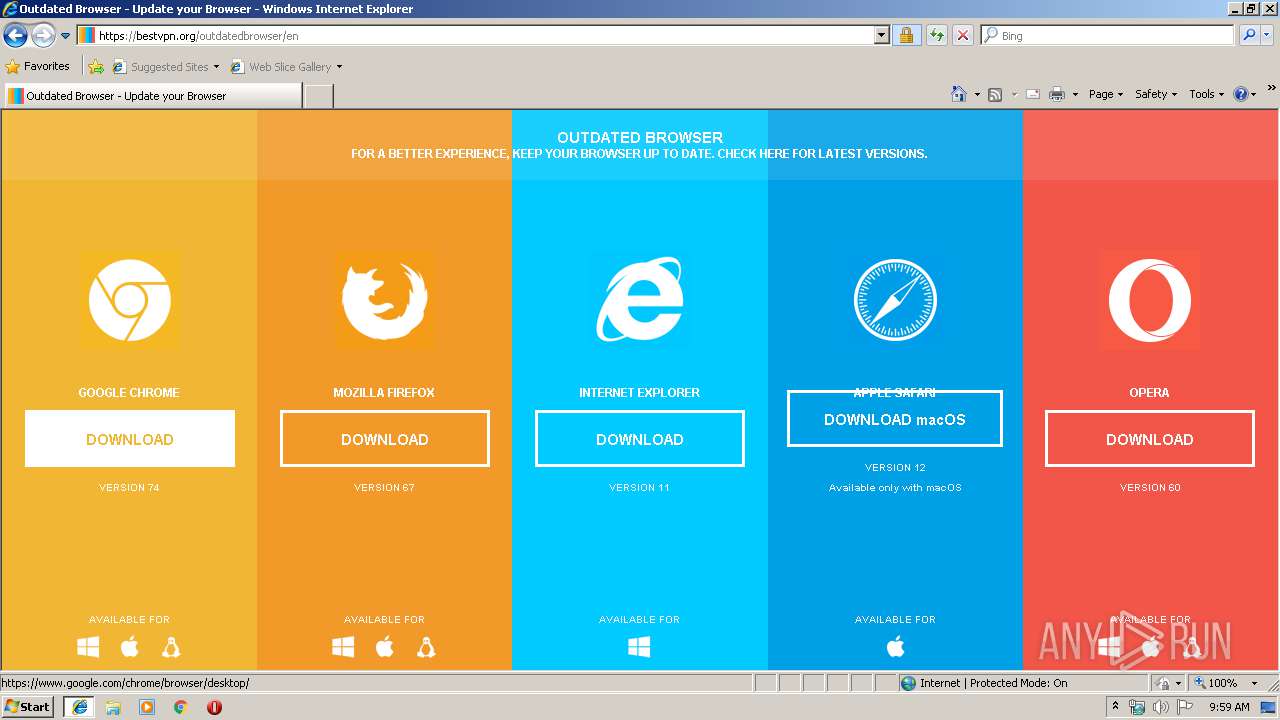Click the security lock icon in address bar
This screenshot has width=1280, height=720.
[x=906, y=35]
